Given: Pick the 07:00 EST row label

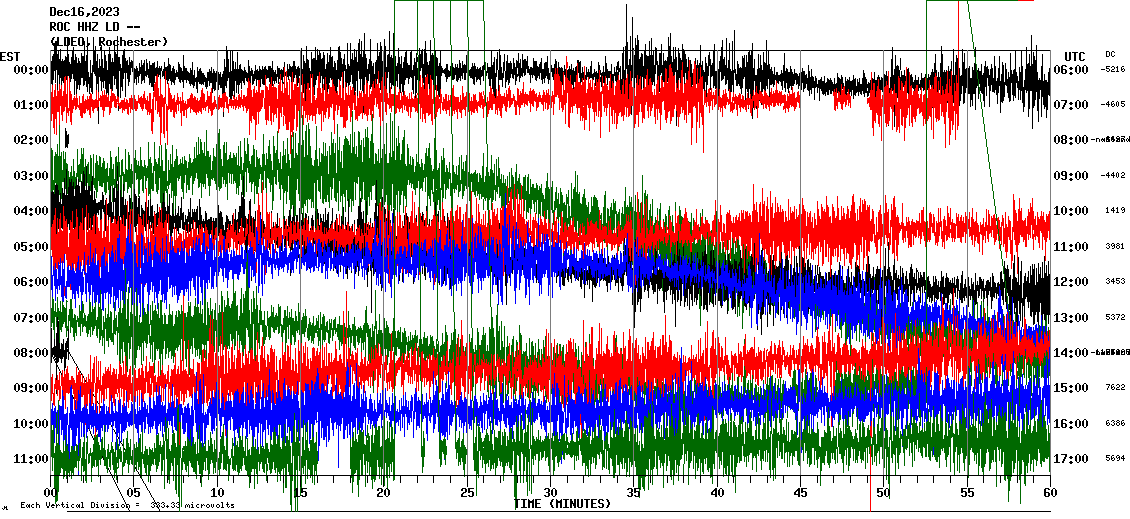Looking at the screenshot, I should tap(31, 318).
